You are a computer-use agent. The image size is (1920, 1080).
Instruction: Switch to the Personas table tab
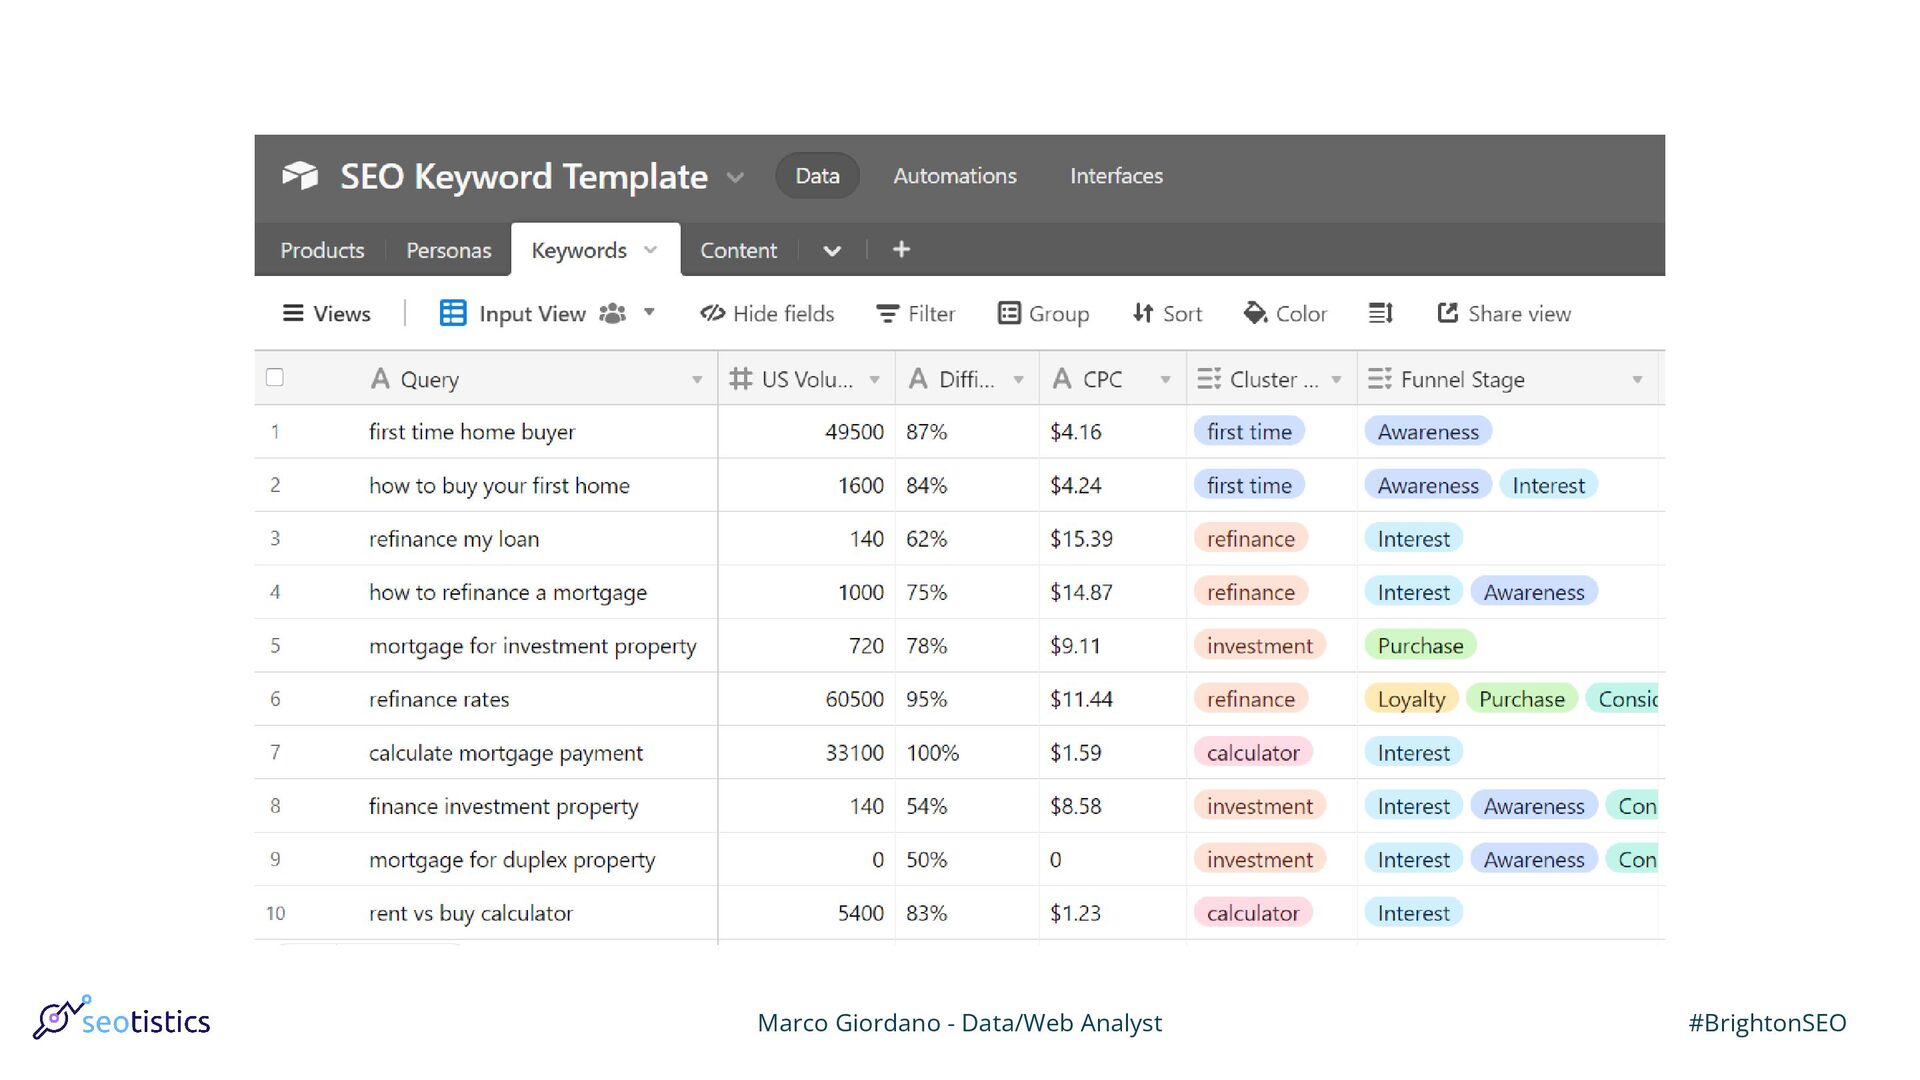tap(448, 251)
